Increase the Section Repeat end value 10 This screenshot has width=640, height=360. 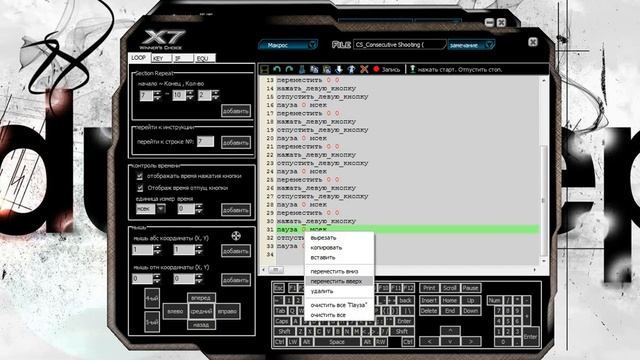coord(189,93)
